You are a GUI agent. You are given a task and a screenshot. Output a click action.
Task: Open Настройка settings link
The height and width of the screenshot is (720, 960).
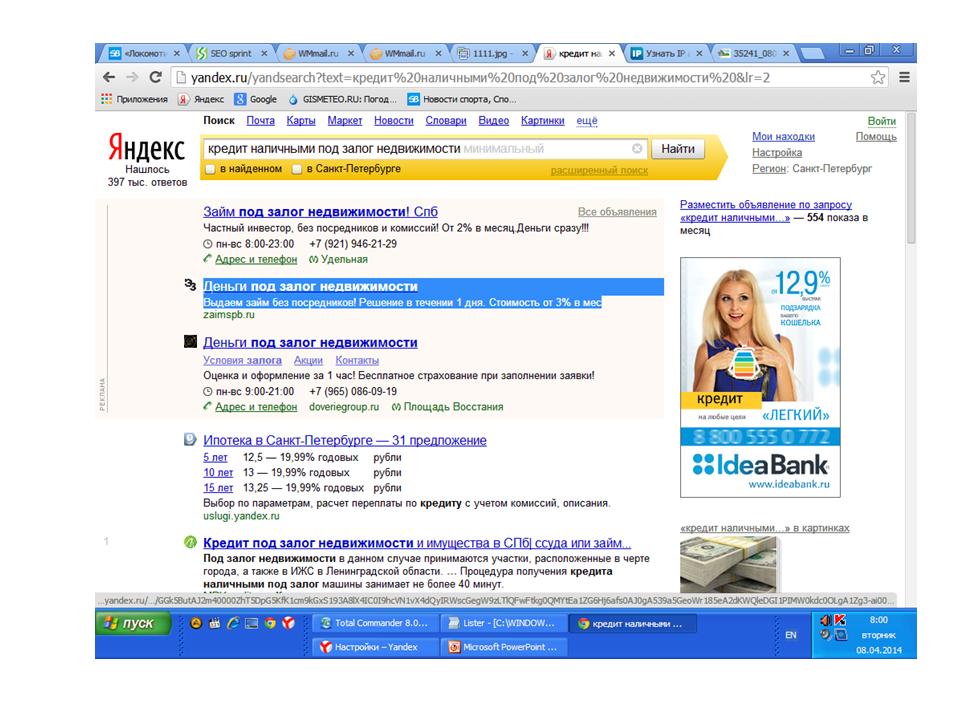pos(777,152)
